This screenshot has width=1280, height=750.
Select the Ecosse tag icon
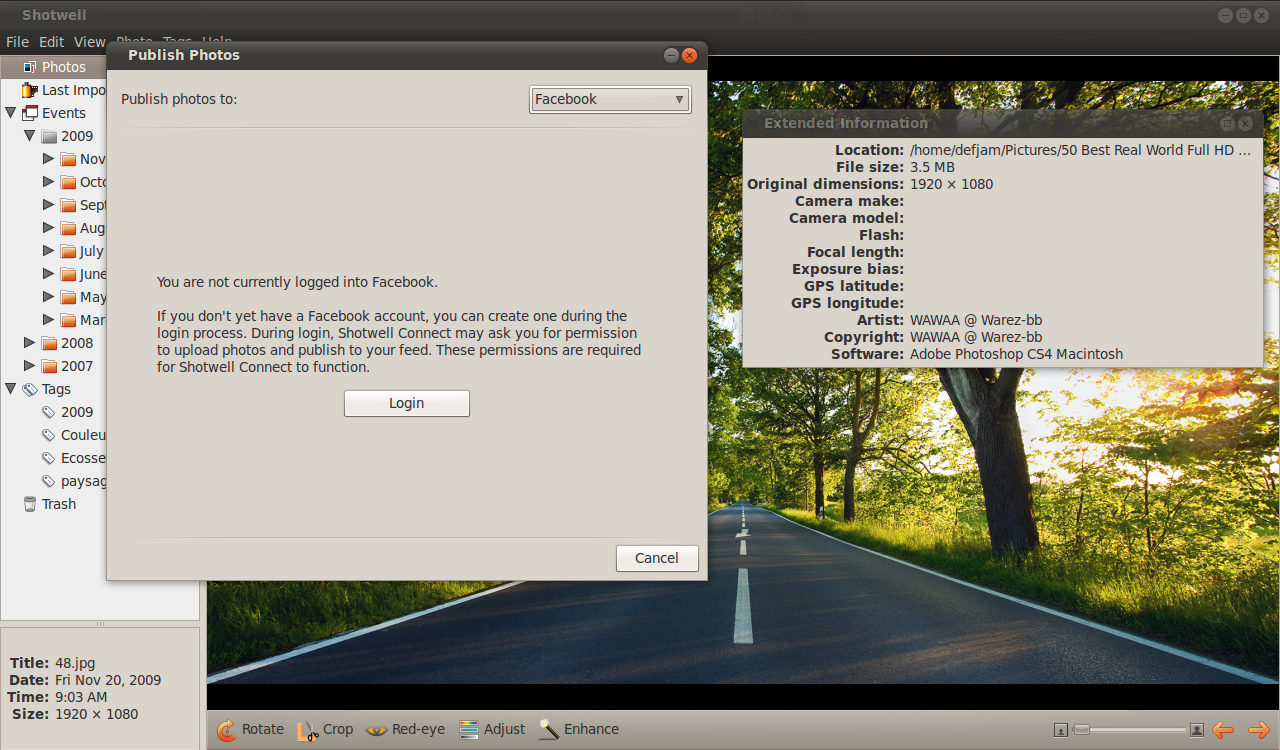49,458
